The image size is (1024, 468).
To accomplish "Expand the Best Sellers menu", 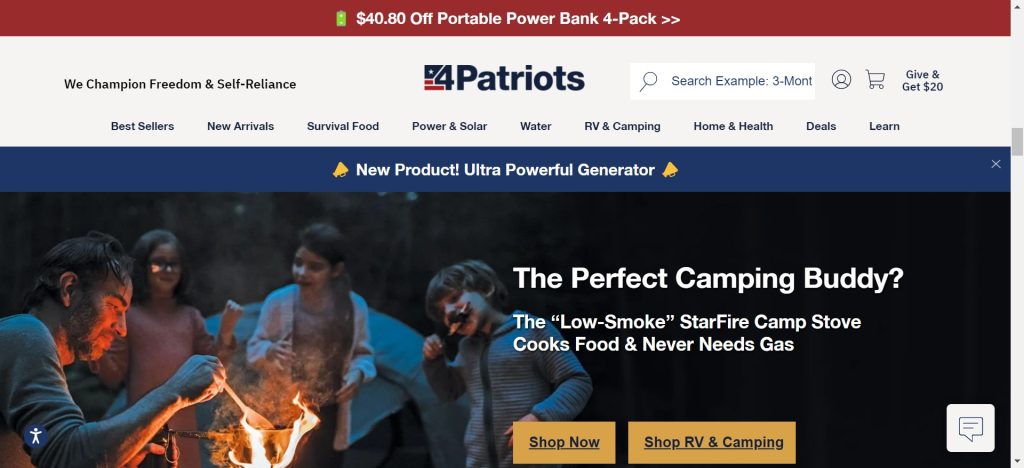I will 142,126.
